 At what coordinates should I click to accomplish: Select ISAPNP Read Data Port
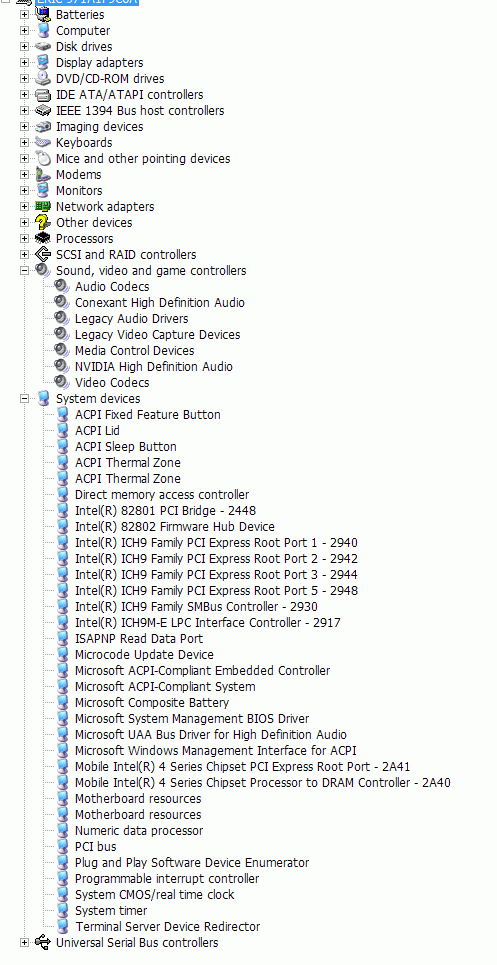pos(138,638)
